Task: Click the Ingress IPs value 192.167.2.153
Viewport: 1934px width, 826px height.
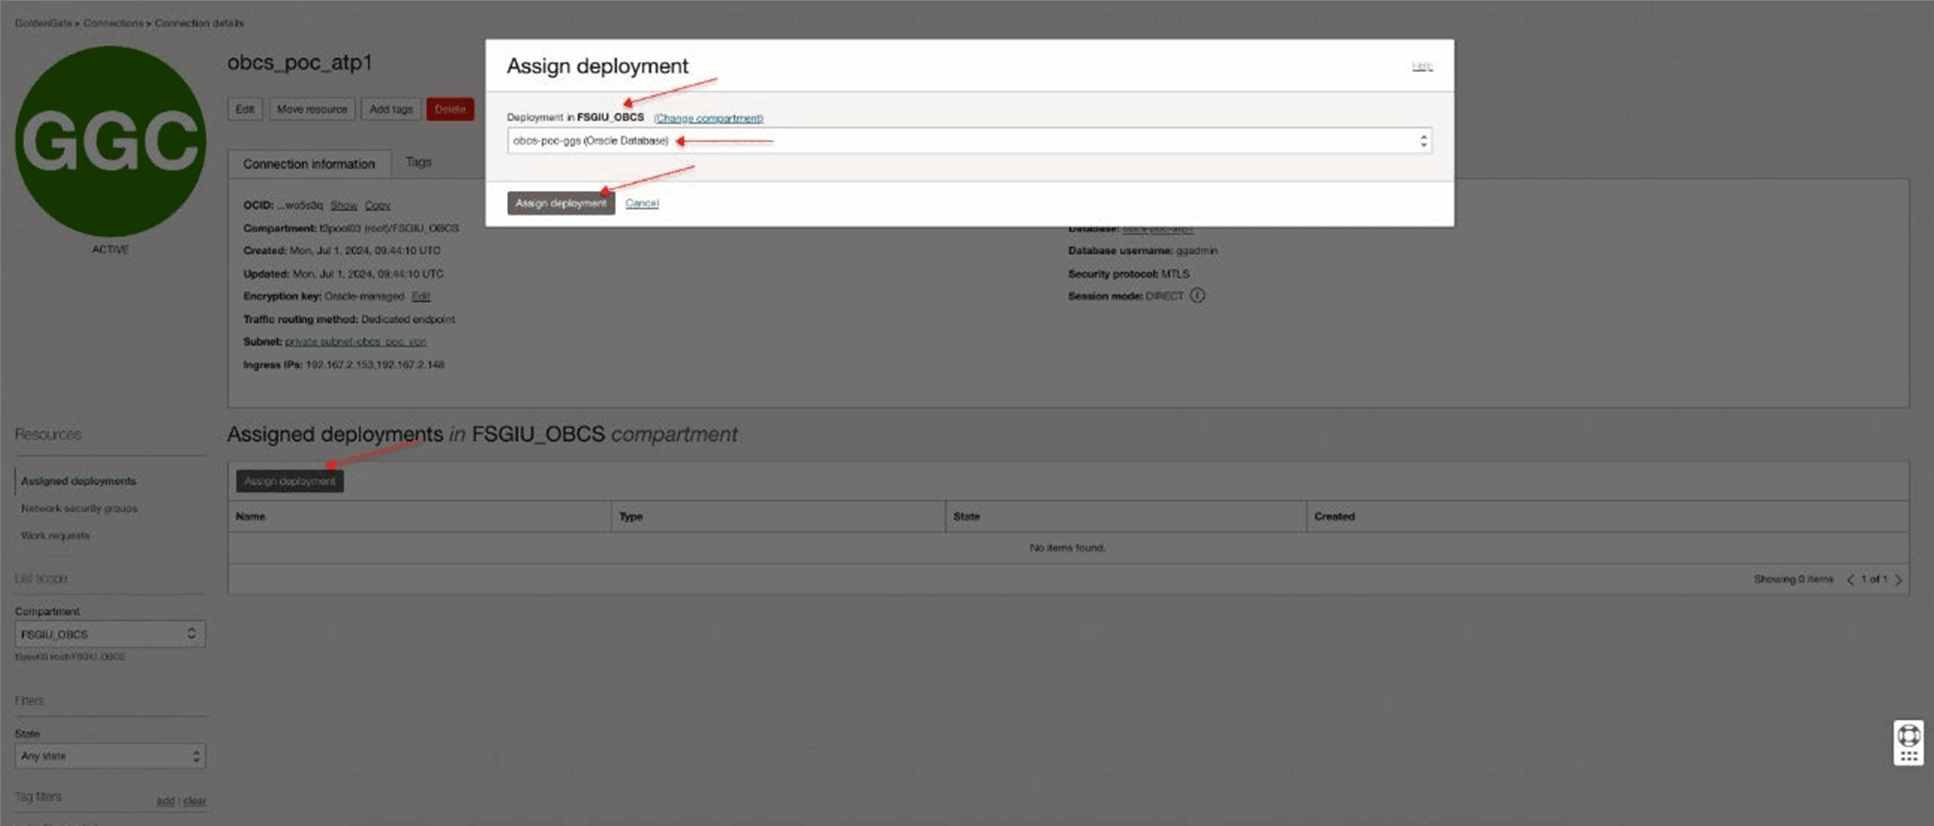Action: click(x=340, y=365)
